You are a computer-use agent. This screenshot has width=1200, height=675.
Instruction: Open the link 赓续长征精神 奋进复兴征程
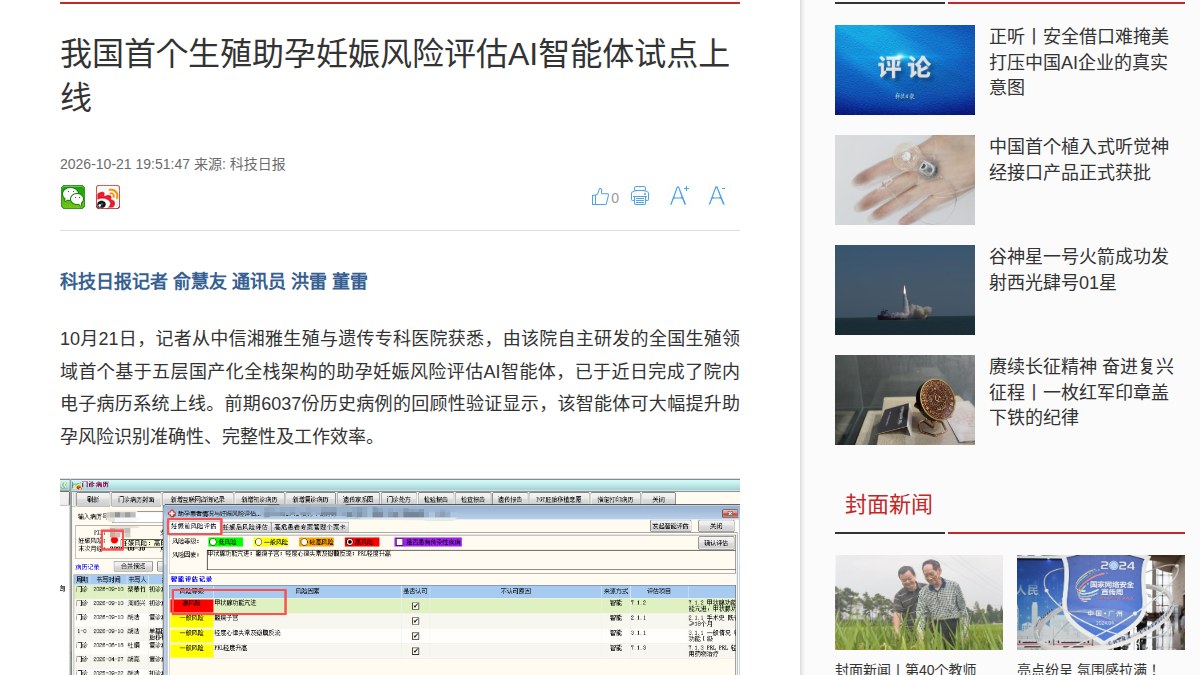tap(1082, 392)
